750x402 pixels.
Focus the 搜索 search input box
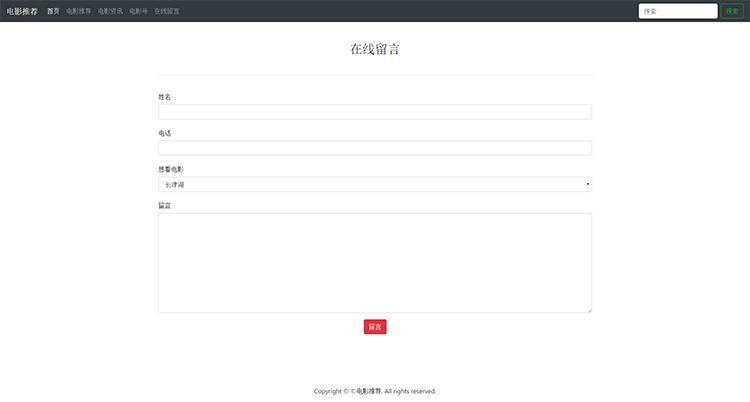pos(678,11)
